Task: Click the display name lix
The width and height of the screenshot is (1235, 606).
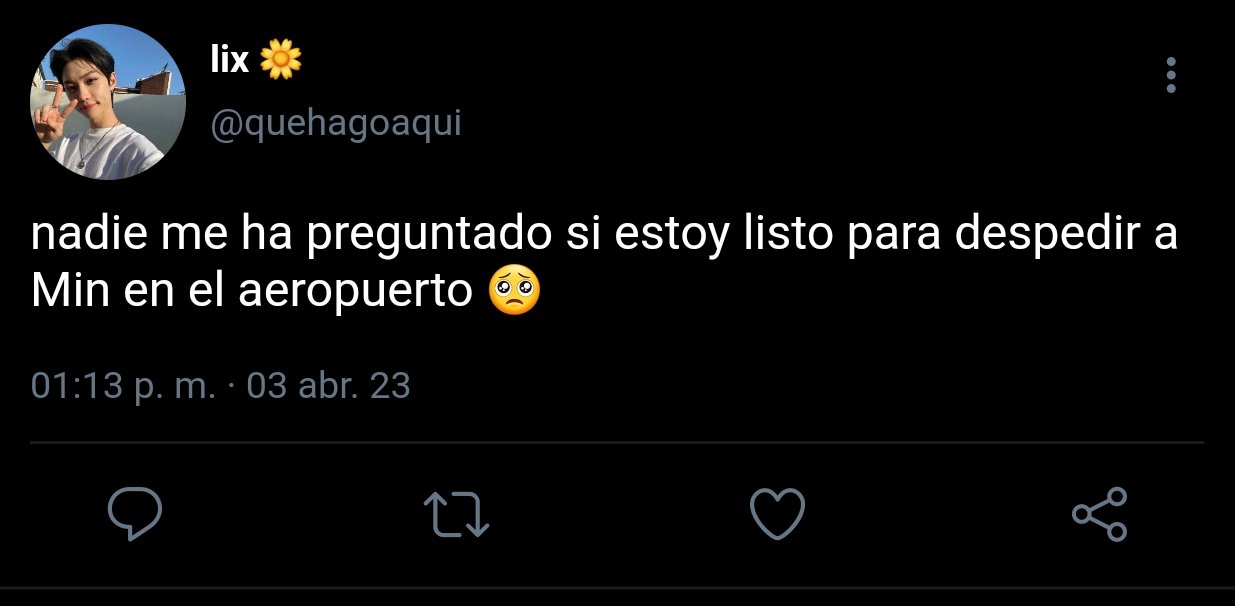Action: [229, 61]
